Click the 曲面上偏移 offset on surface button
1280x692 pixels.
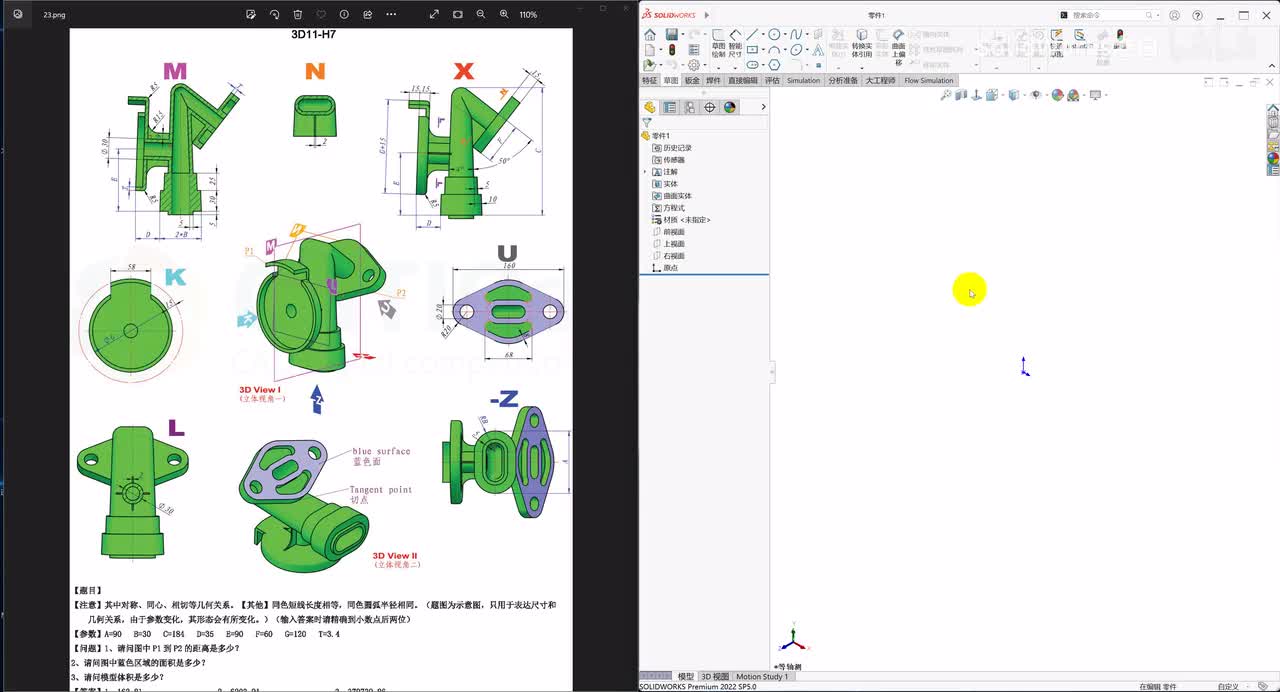click(x=898, y=47)
